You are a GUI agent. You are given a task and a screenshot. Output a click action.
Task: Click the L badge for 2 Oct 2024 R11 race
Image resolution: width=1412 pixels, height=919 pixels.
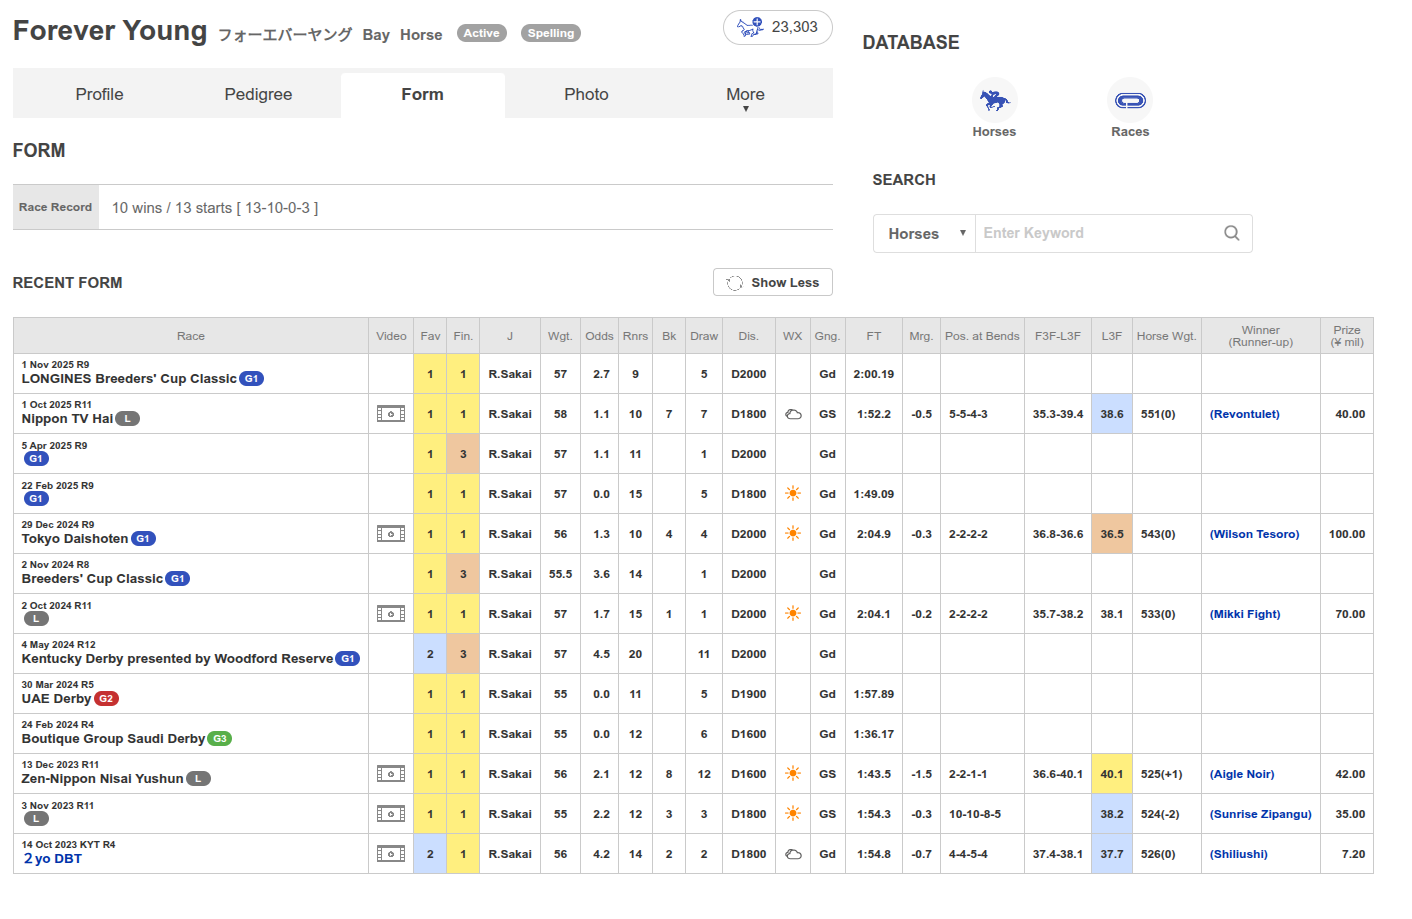click(36, 619)
